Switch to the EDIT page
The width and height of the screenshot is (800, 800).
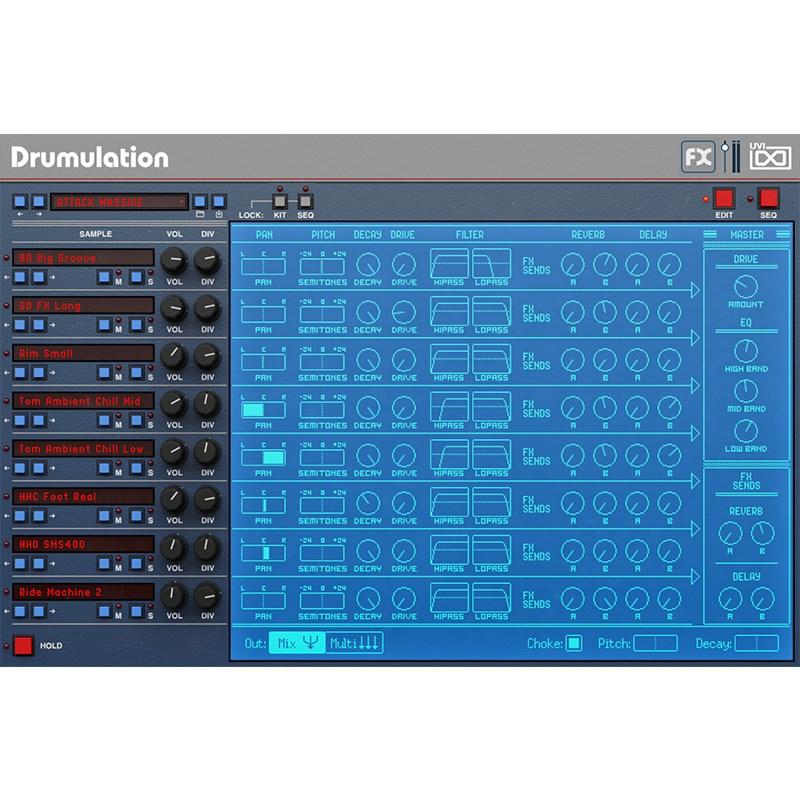coord(723,198)
